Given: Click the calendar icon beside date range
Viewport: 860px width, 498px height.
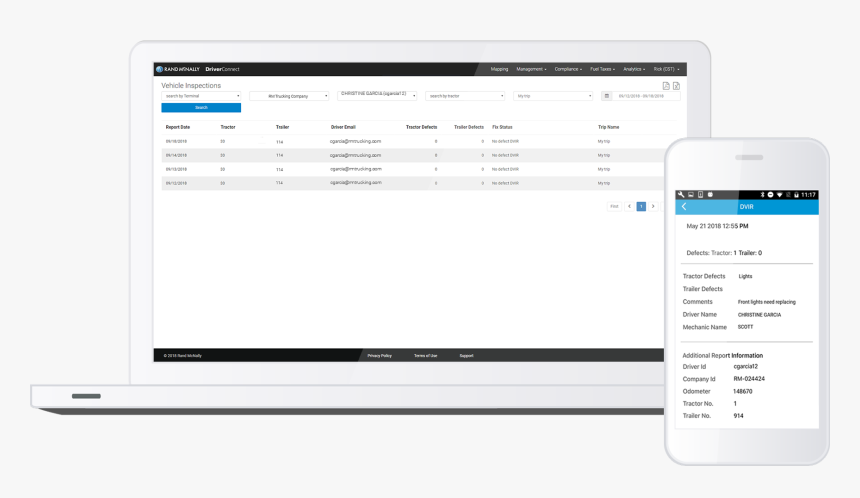Looking at the screenshot, I should [606, 96].
